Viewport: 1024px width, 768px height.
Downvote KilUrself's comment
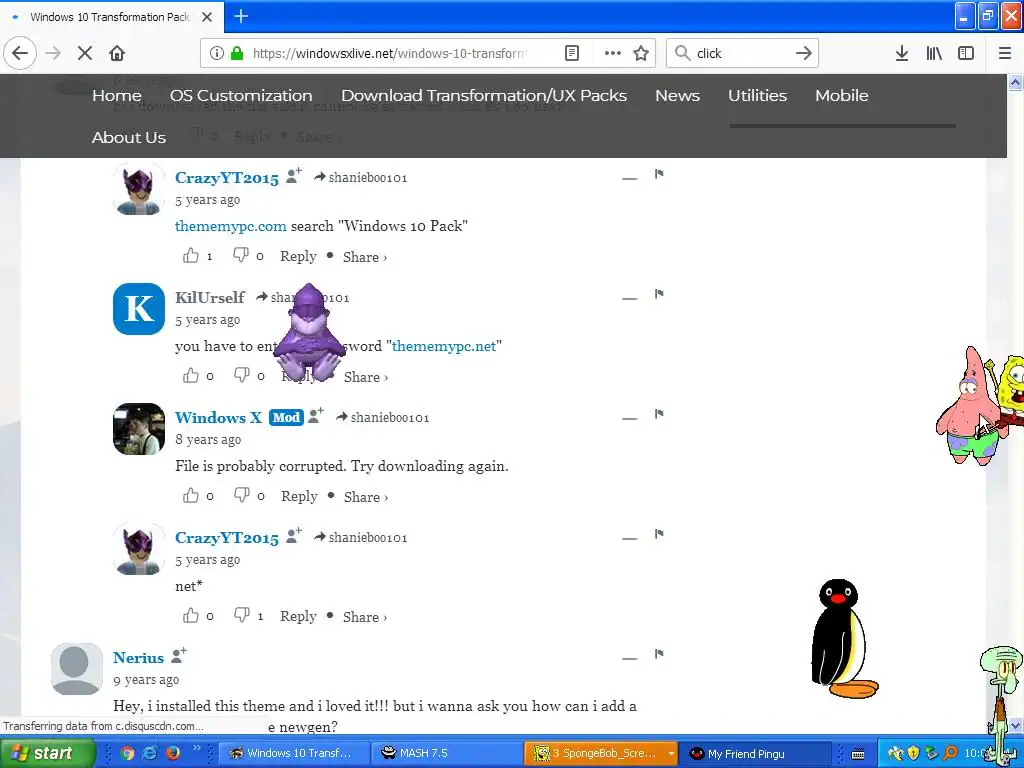tap(241, 376)
